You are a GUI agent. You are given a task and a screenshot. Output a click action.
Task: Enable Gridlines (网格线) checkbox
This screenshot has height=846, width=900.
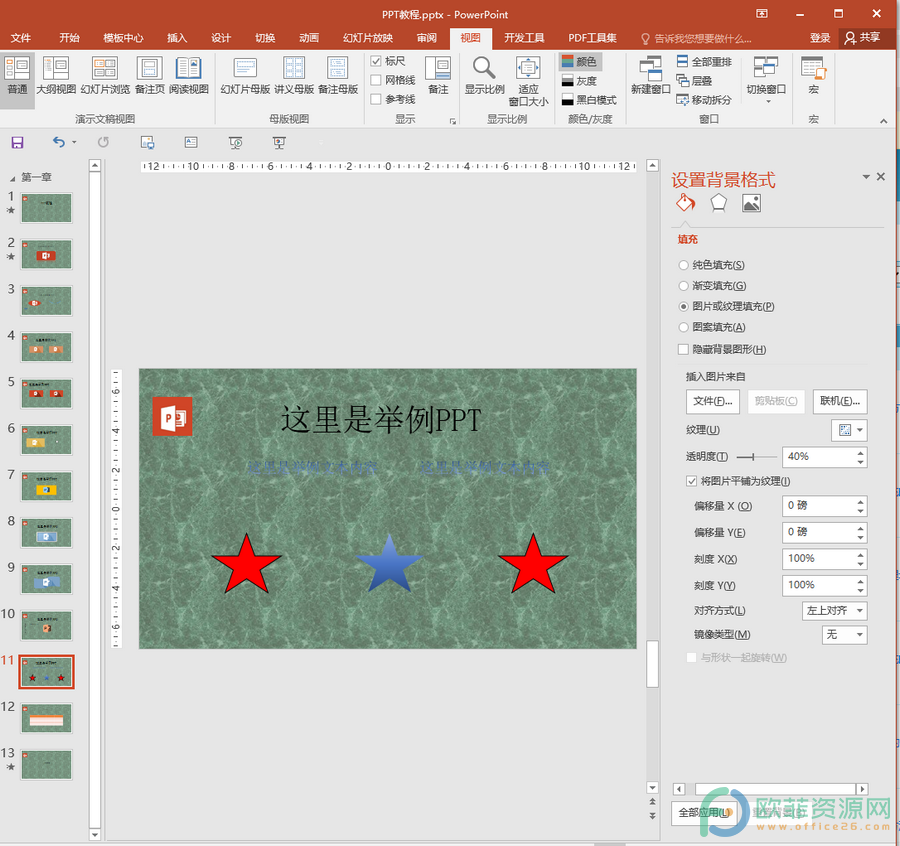click(x=376, y=80)
